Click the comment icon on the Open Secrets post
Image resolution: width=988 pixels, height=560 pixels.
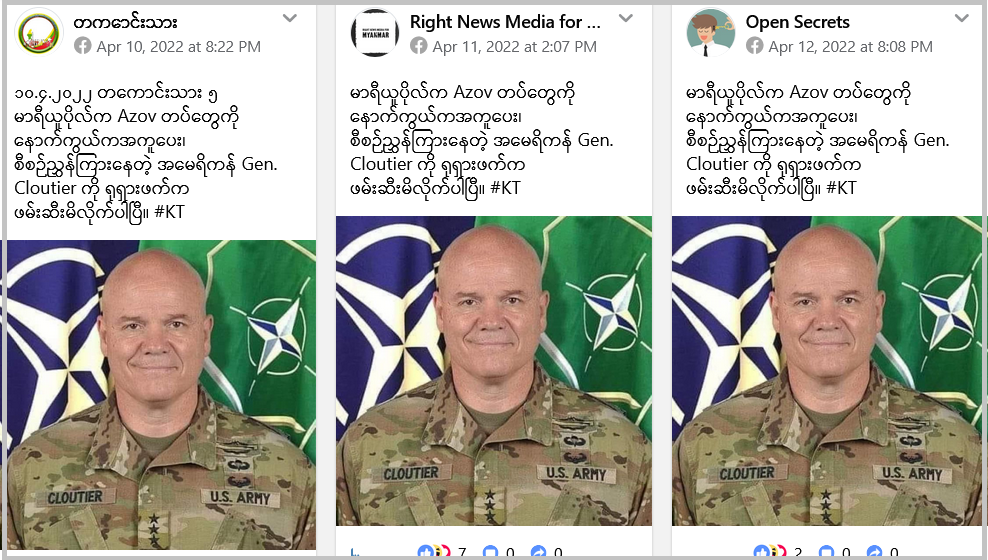pos(826,552)
